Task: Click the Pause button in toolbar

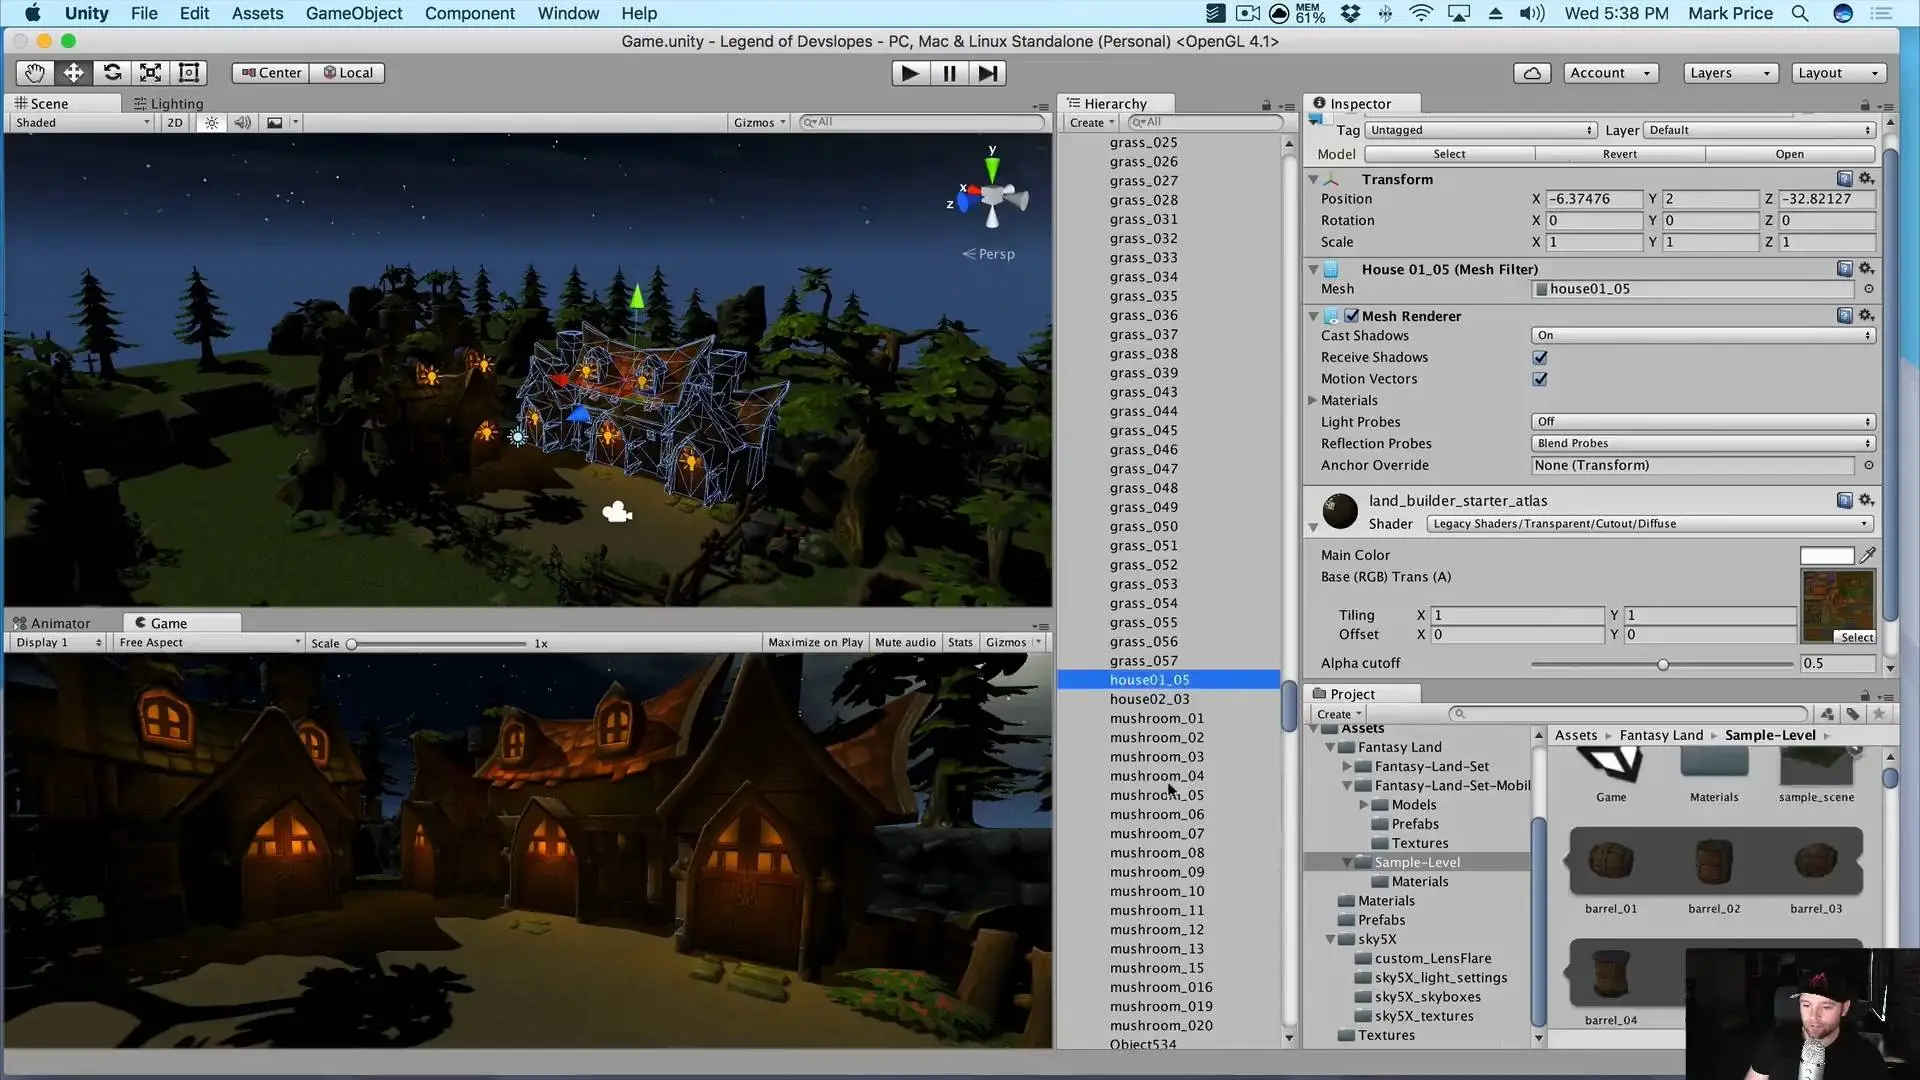Action: point(947,73)
